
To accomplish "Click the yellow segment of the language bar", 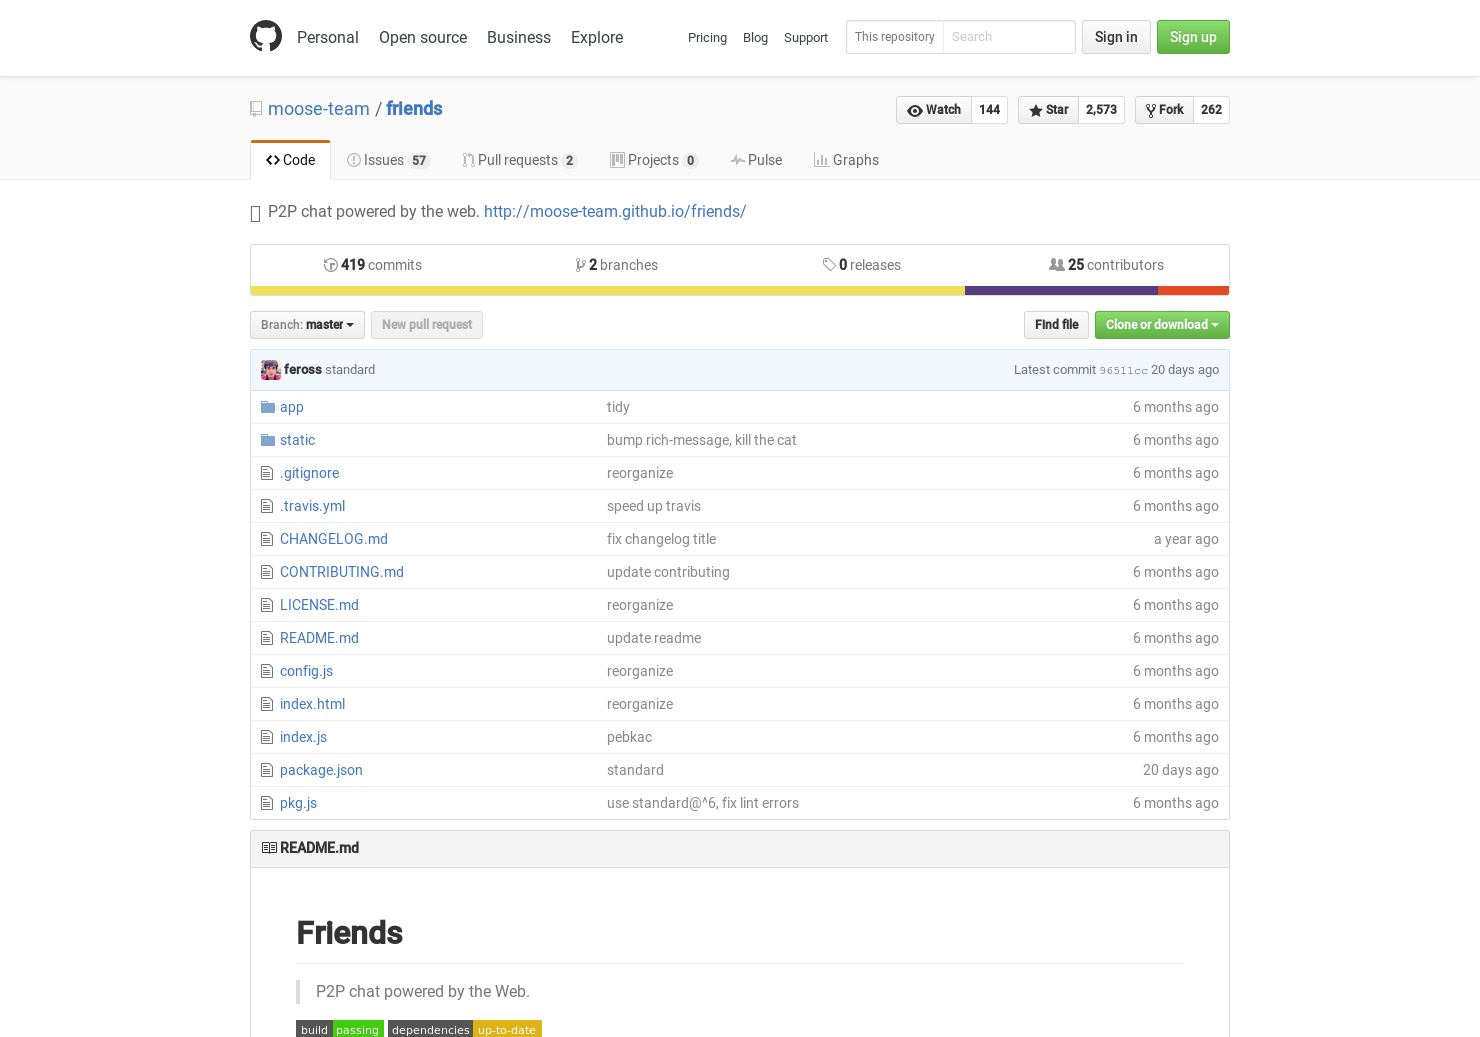I will pos(607,291).
